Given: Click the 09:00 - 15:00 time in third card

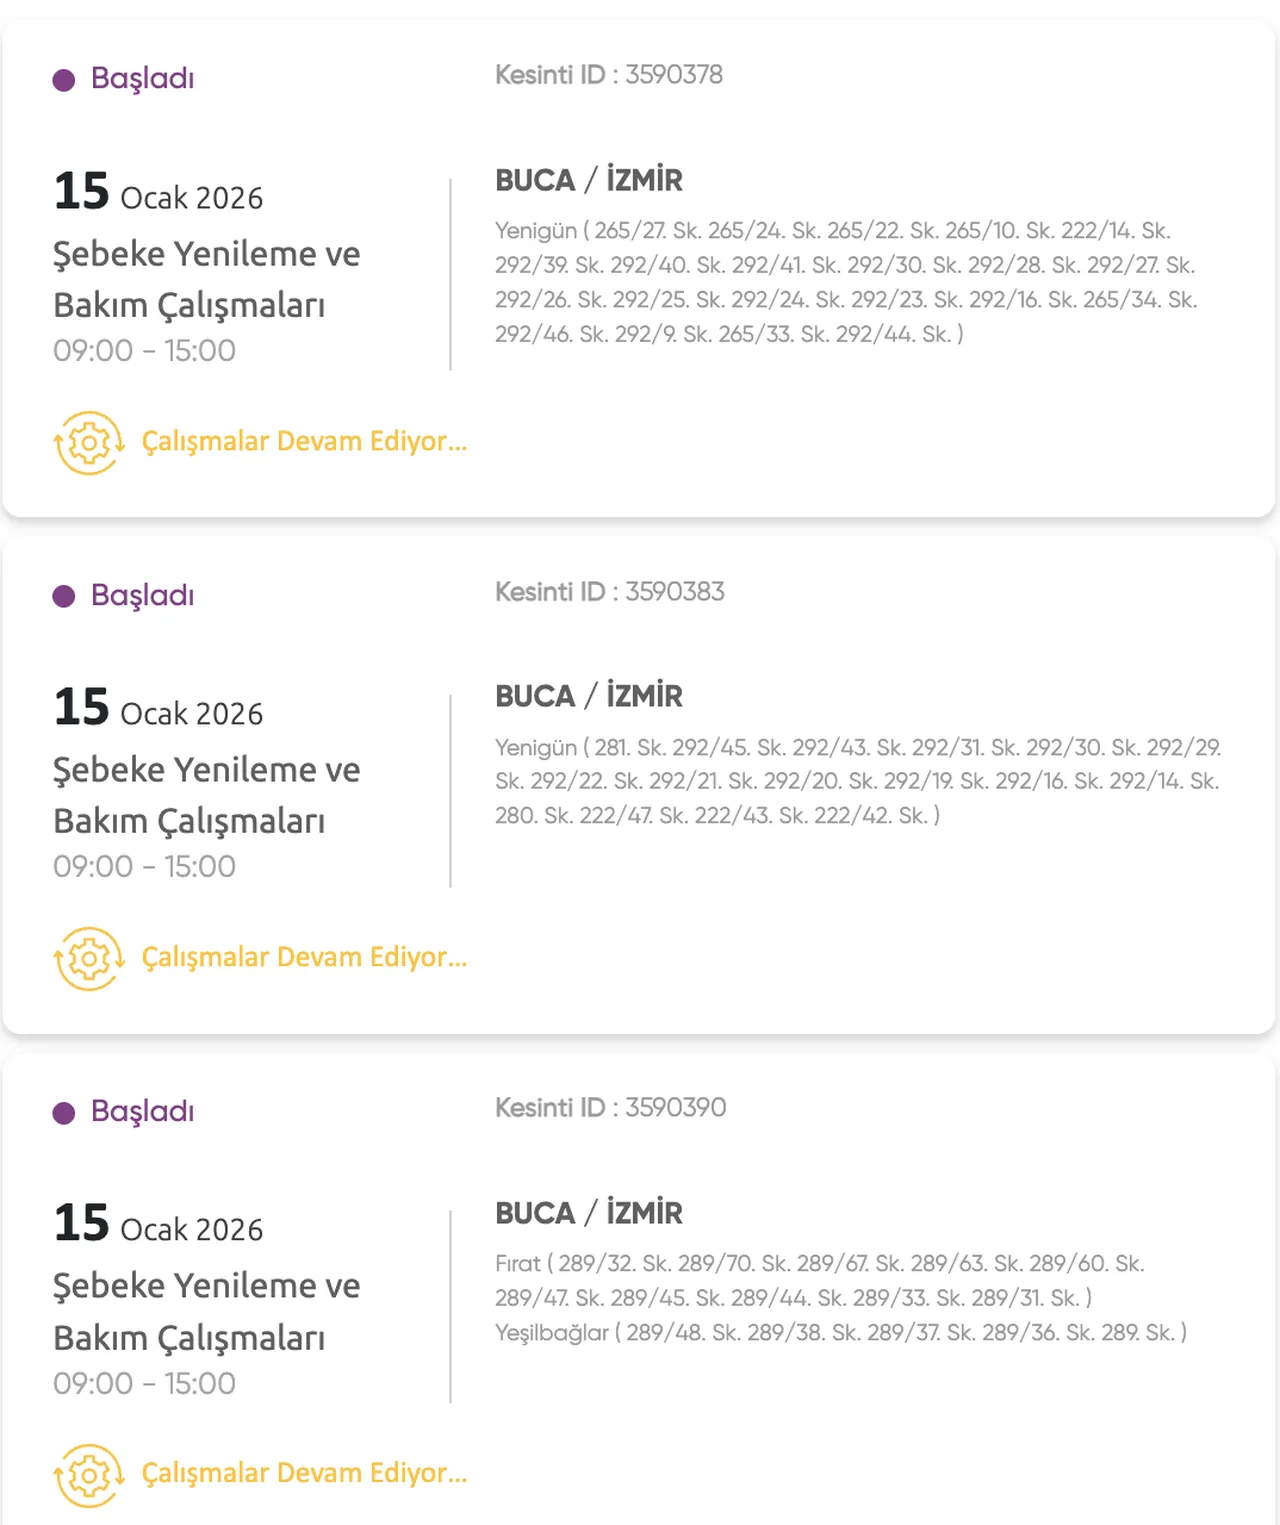Looking at the screenshot, I should (144, 1383).
